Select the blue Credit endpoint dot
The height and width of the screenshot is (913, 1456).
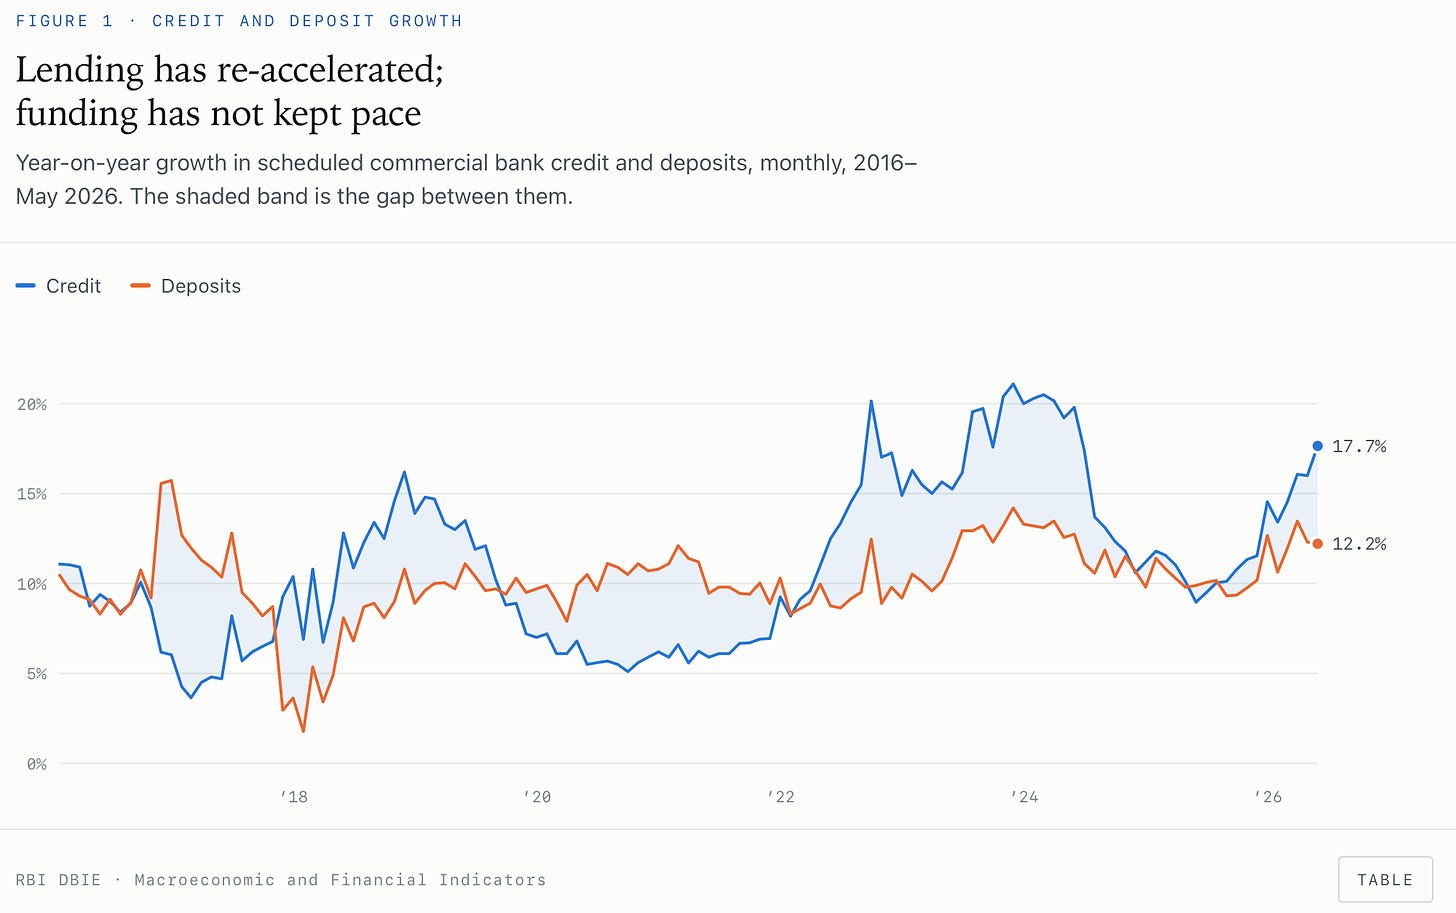[1317, 446]
